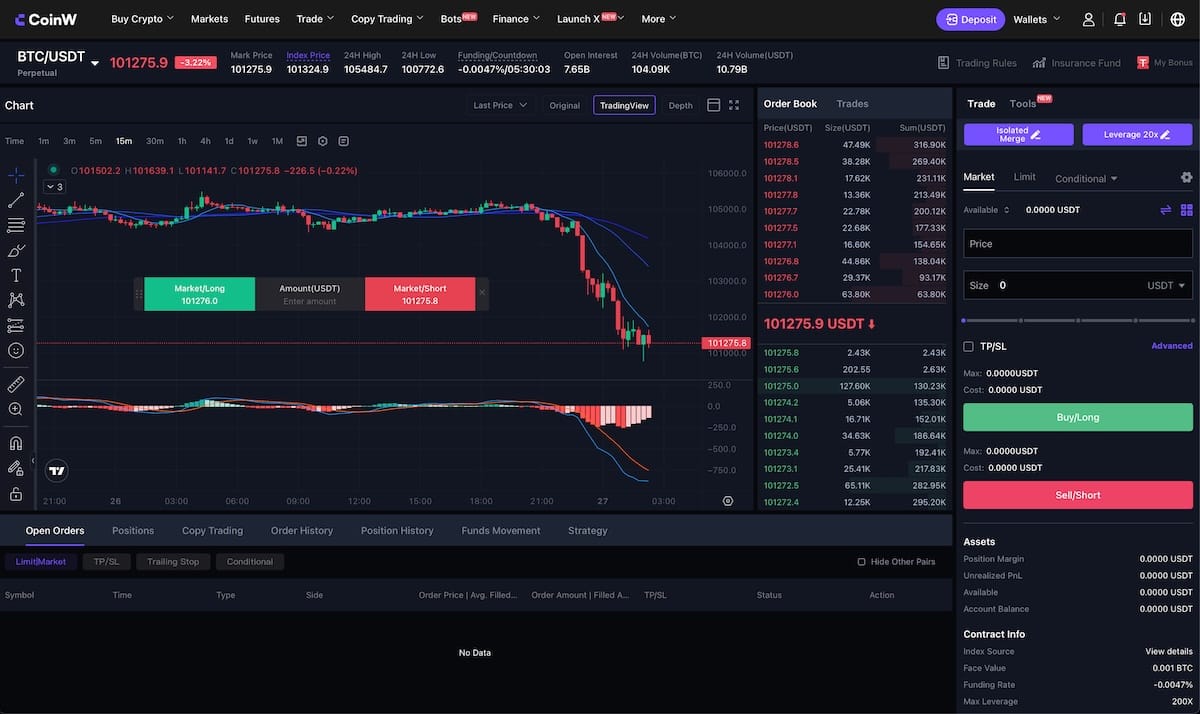Click the ruler measure tool
This screenshot has width=1200, height=714.
tap(16, 384)
